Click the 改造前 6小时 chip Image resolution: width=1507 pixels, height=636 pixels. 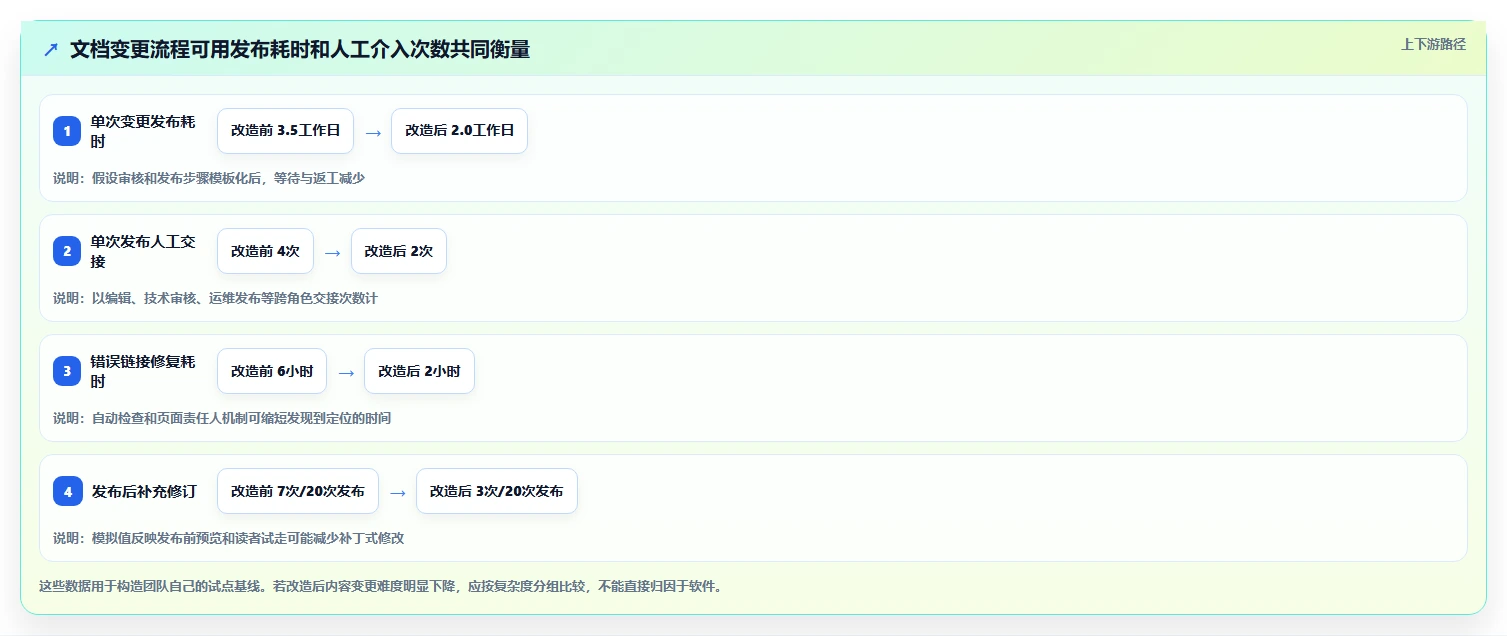click(x=272, y=371)
